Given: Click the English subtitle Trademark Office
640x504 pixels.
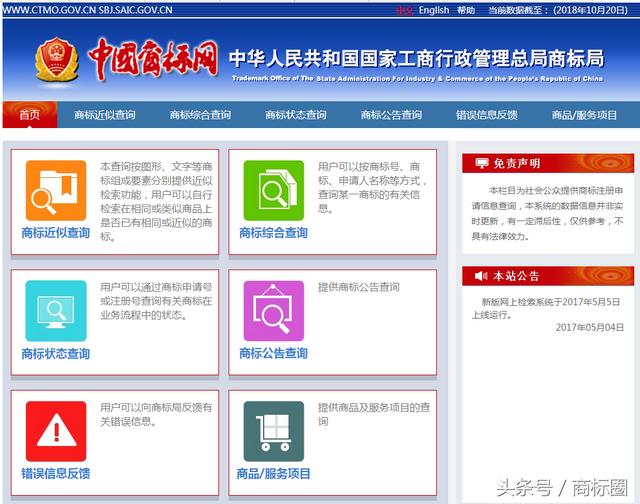Looking at the screenshot, I should (418, 78).
